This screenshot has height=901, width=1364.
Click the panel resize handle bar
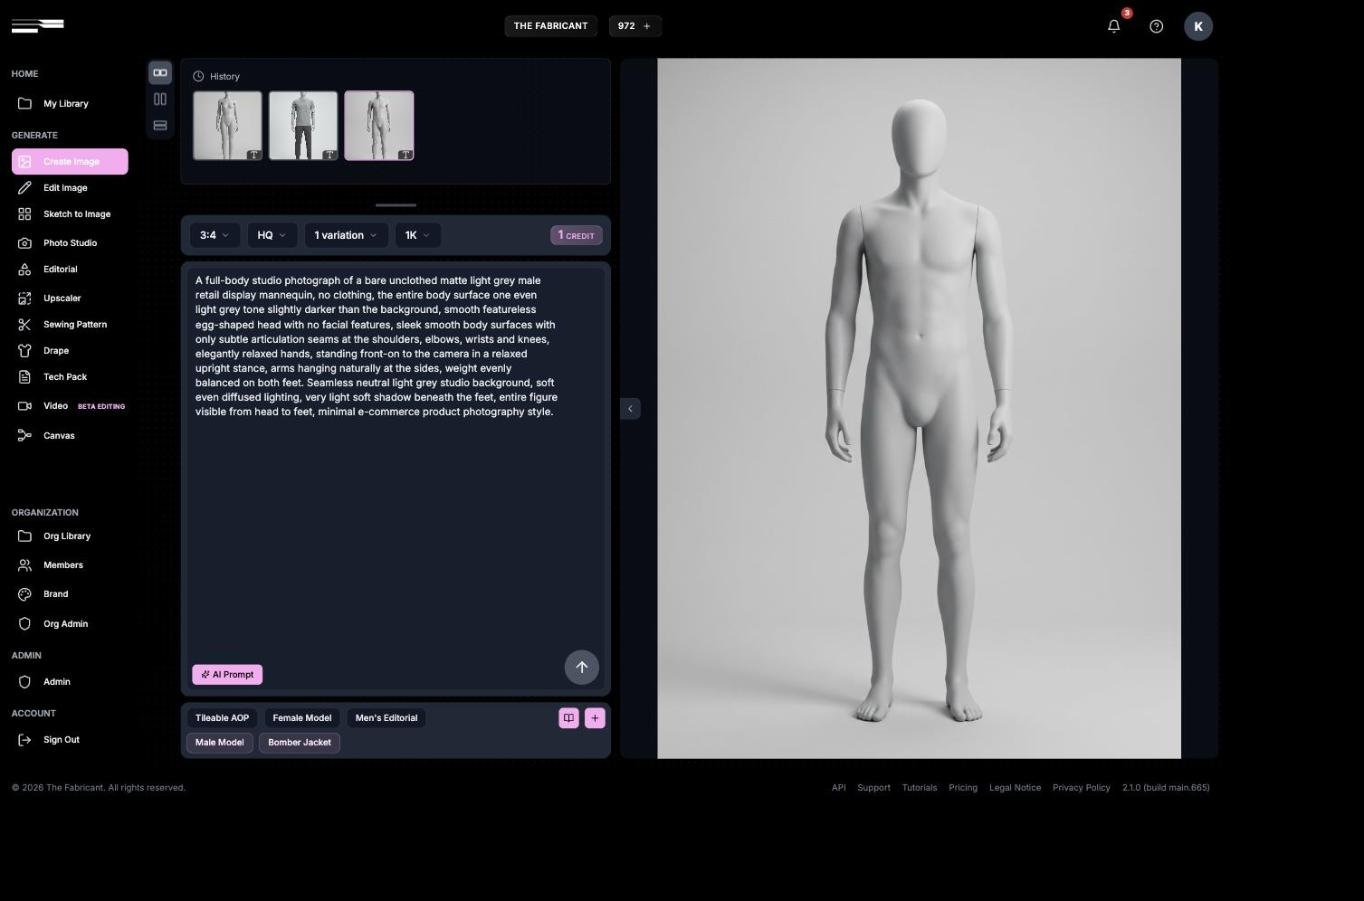(396, 205)
